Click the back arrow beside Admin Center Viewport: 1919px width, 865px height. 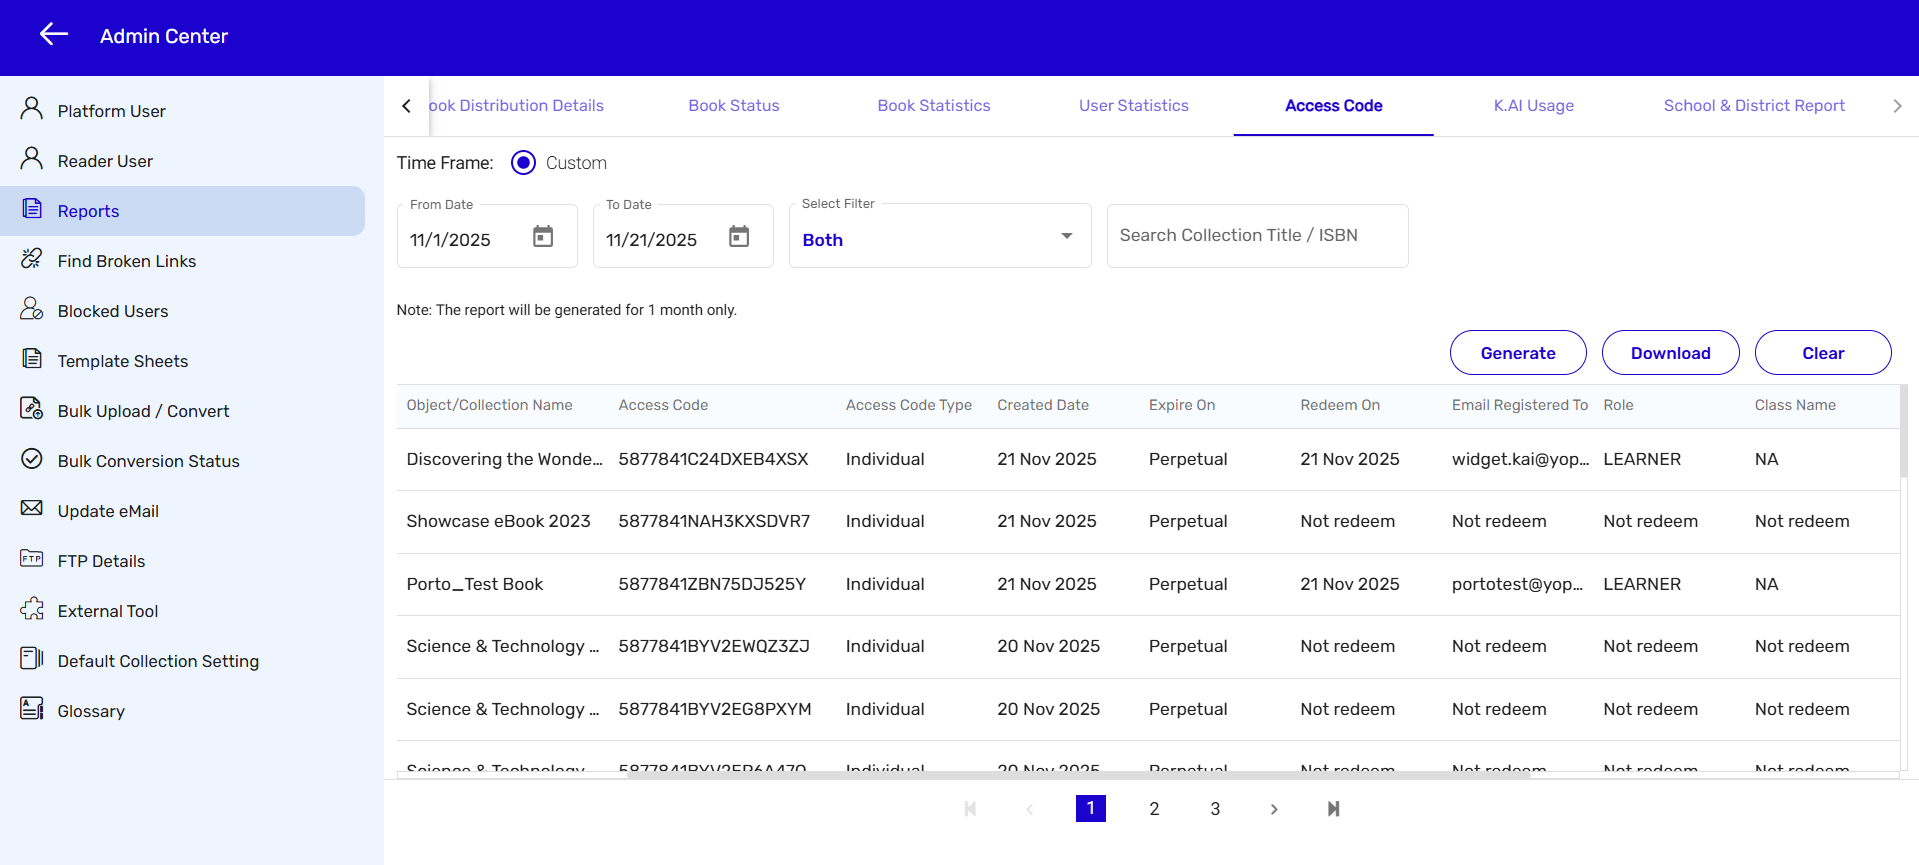(54, 35)
